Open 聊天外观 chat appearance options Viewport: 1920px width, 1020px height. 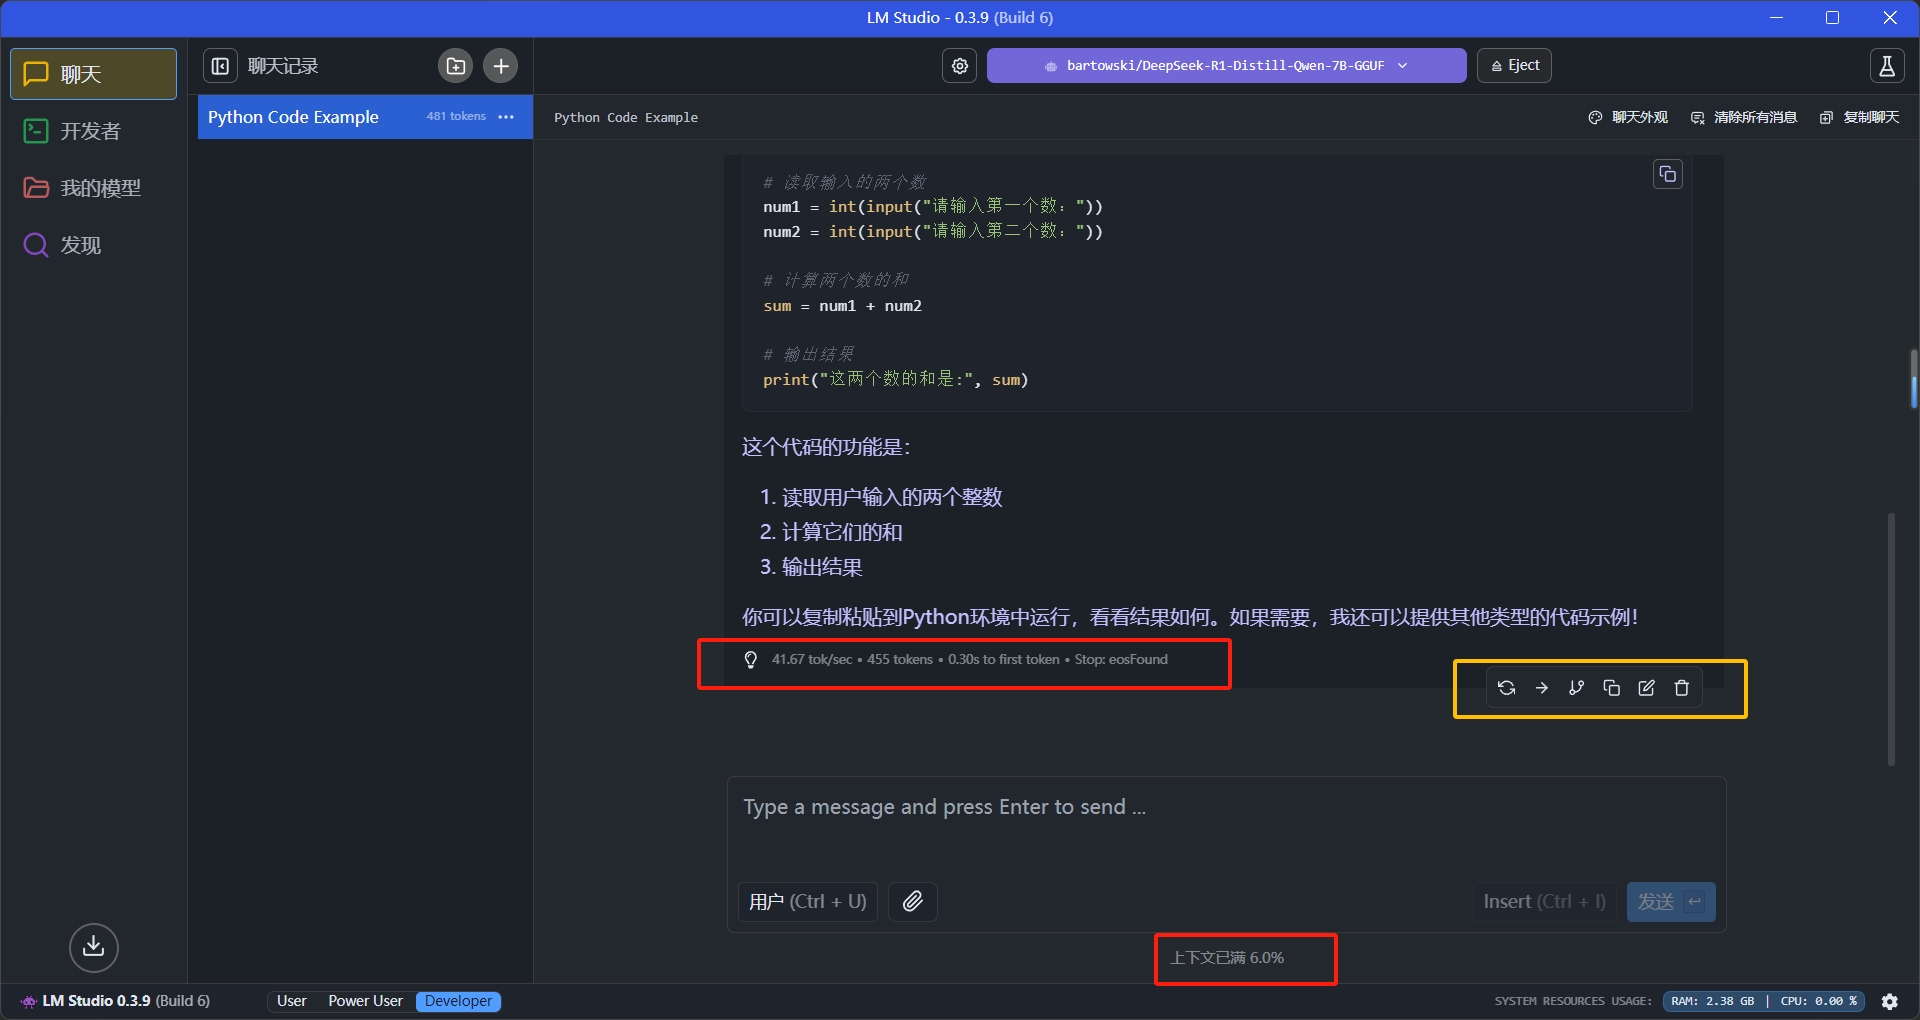point(1628,118)
